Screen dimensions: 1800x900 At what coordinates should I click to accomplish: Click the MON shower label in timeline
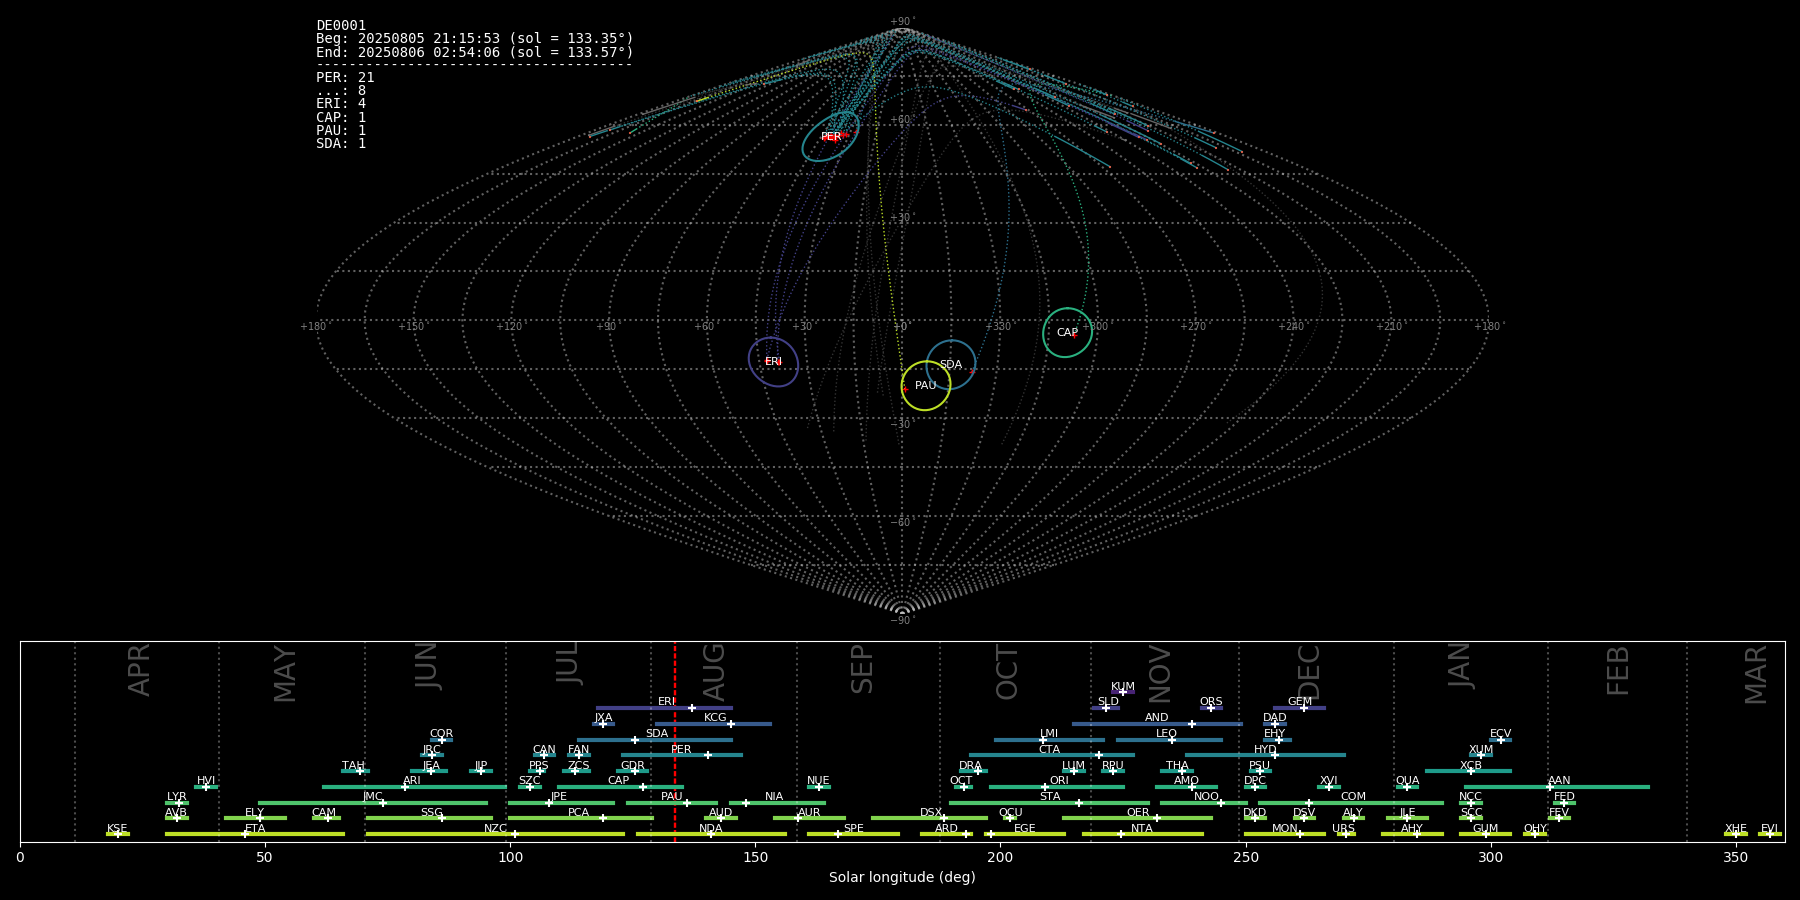(x=1284, y=829)
